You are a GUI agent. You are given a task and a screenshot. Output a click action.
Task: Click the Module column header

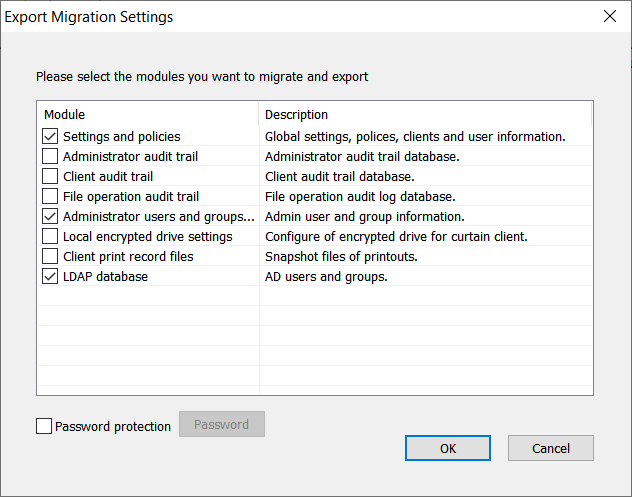coord(147,114)
